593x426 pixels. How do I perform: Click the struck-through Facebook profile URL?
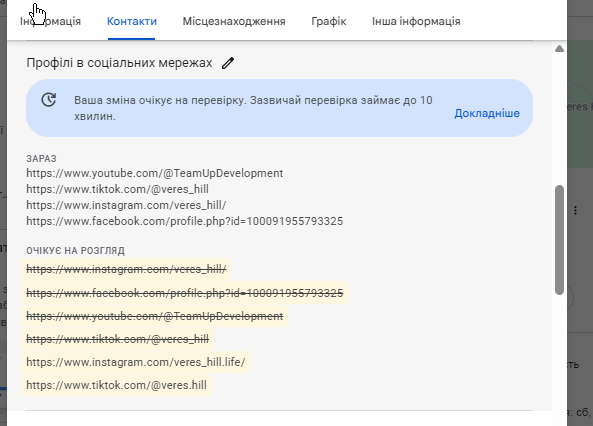point(185,293)
